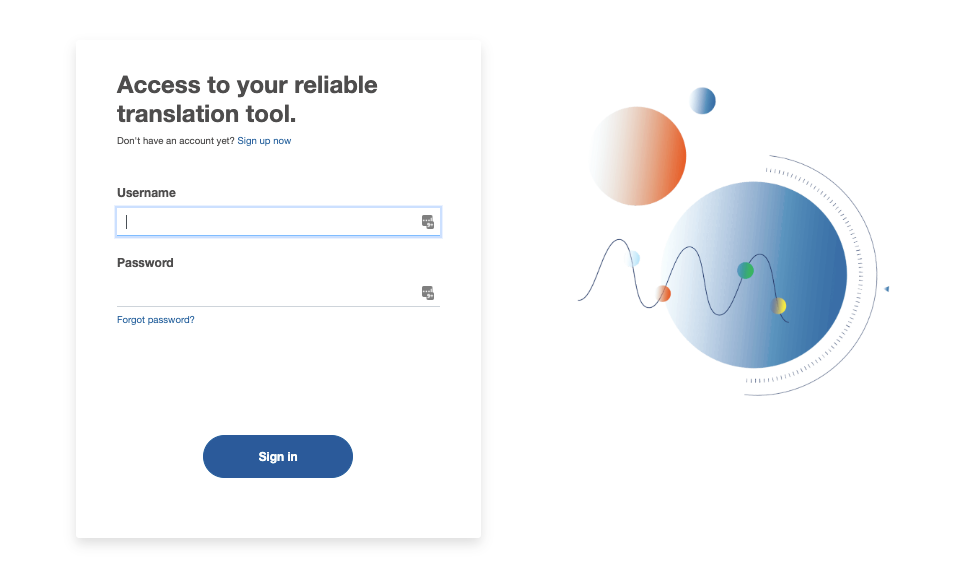Click the orange-red dot on the wave line
This screenshot has height=567, width=965.
coord(663,294)
